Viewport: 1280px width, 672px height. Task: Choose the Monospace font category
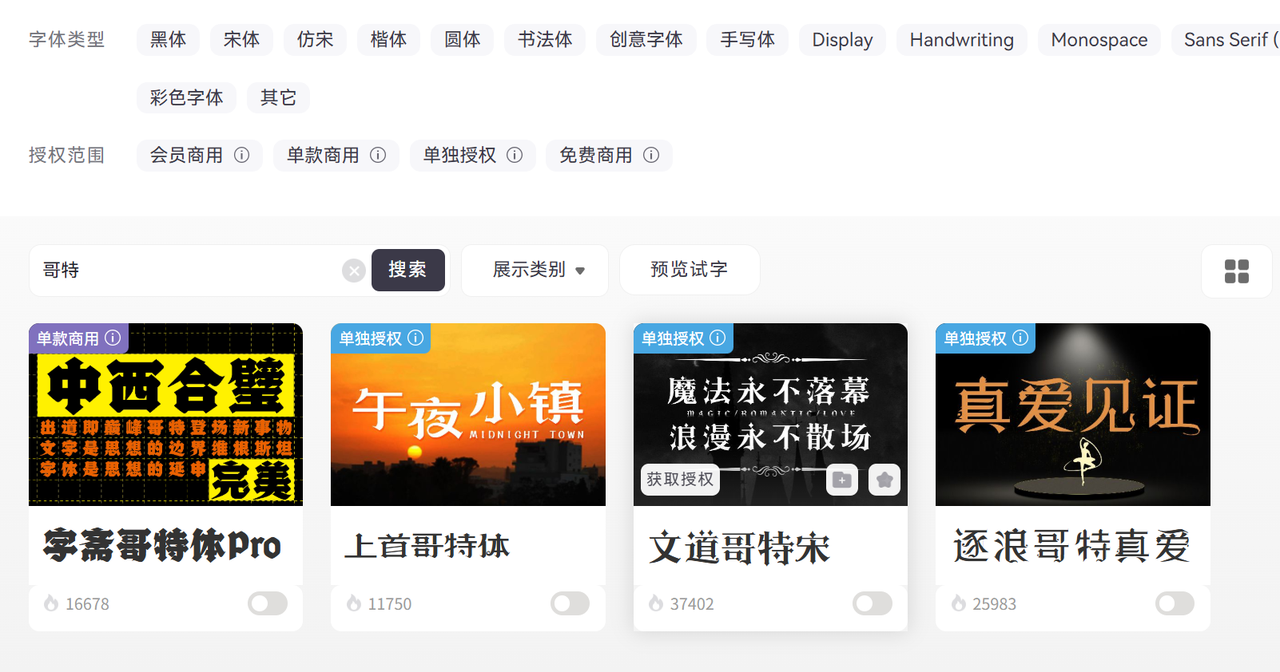pos(1099,40)
